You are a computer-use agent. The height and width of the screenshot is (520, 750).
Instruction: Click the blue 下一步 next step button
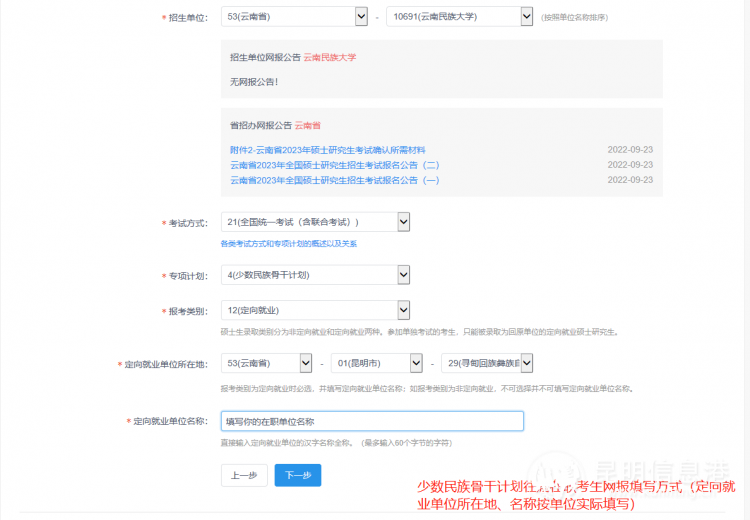pyautogui.click(x=298, y=475)
